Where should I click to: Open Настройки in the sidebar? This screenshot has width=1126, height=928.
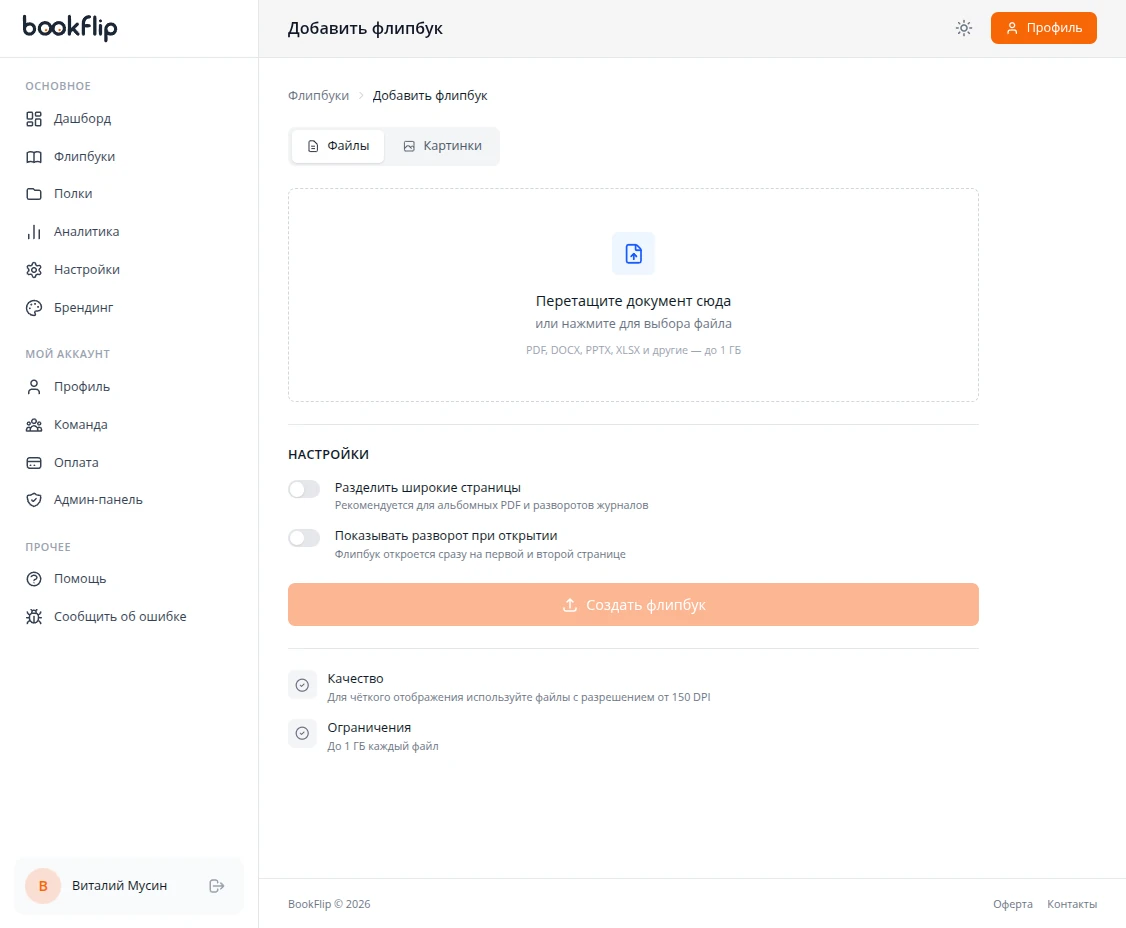point(129,270)
